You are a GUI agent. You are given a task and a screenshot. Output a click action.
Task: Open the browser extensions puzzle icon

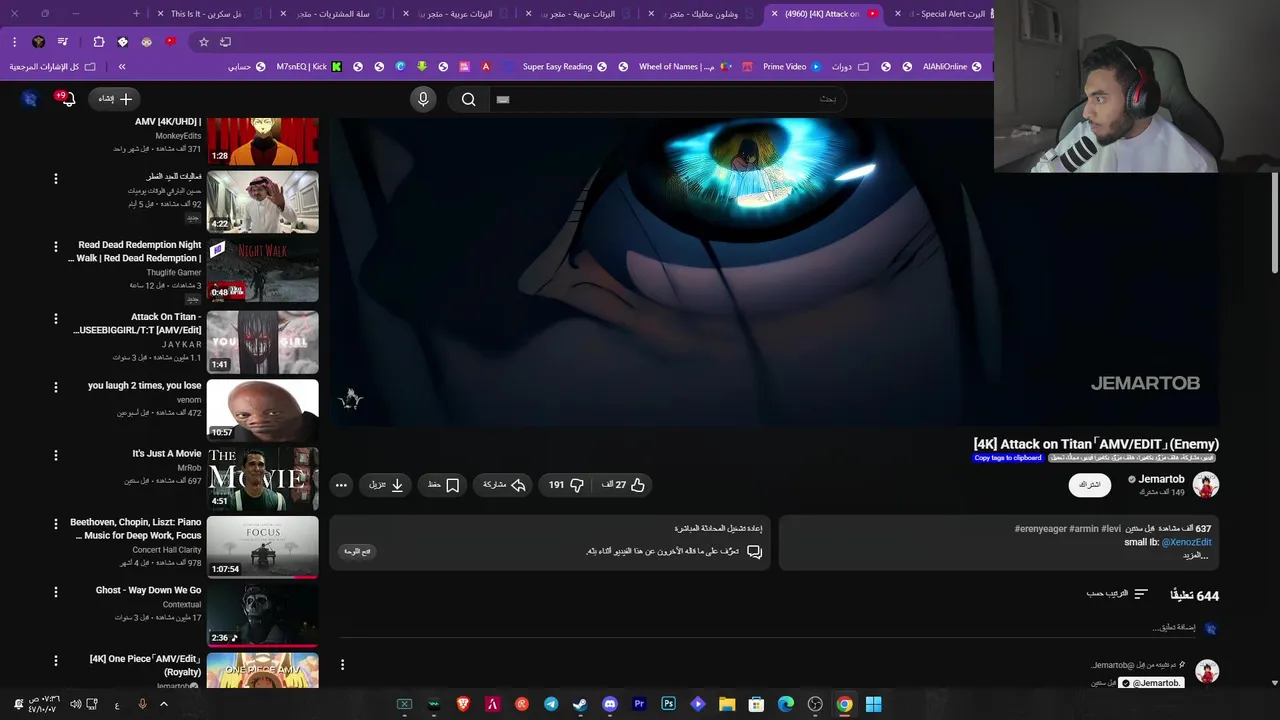pos(99,42)
